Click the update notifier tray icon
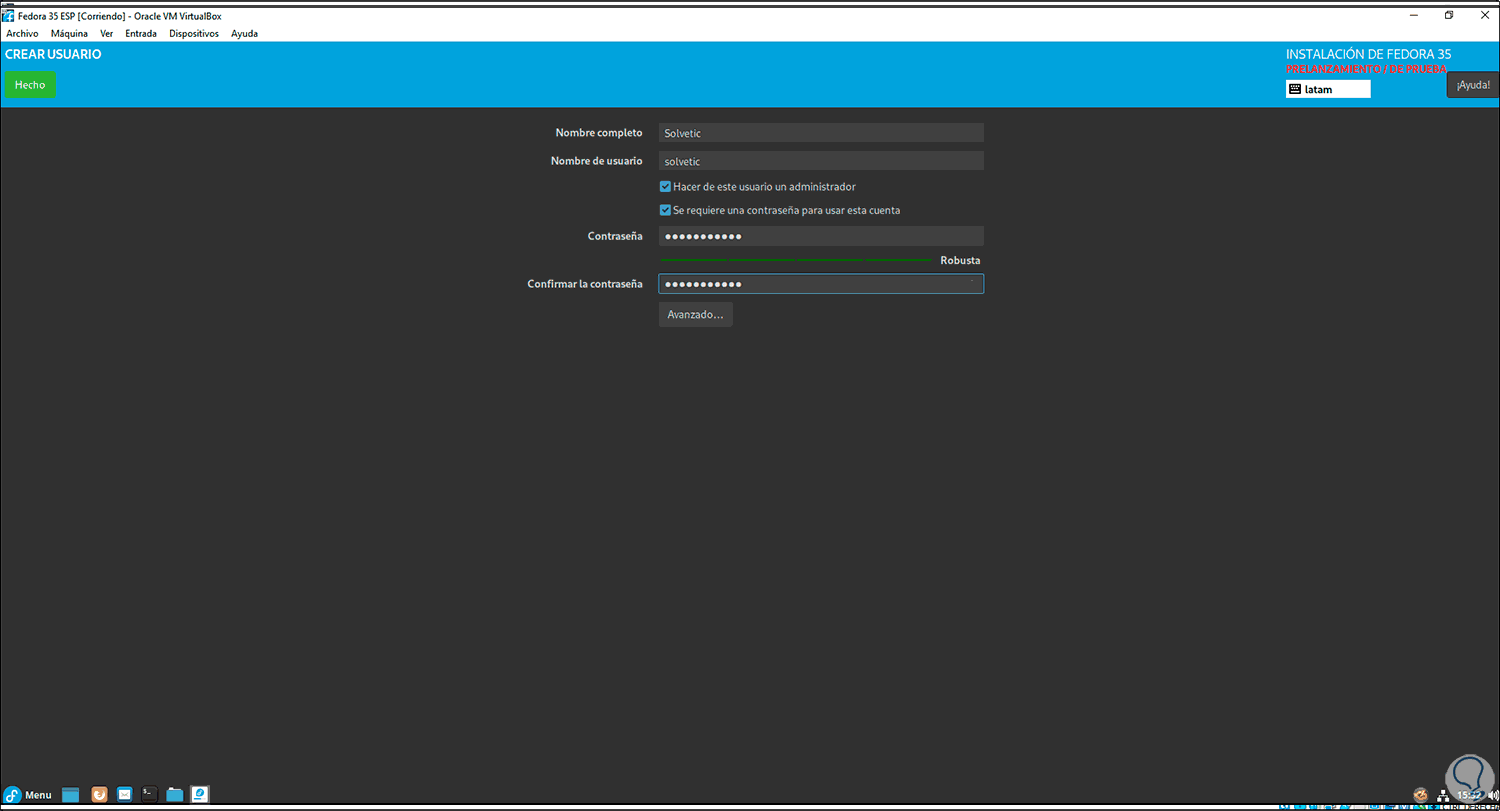The image size is (1500, 811). point(1420,796)
